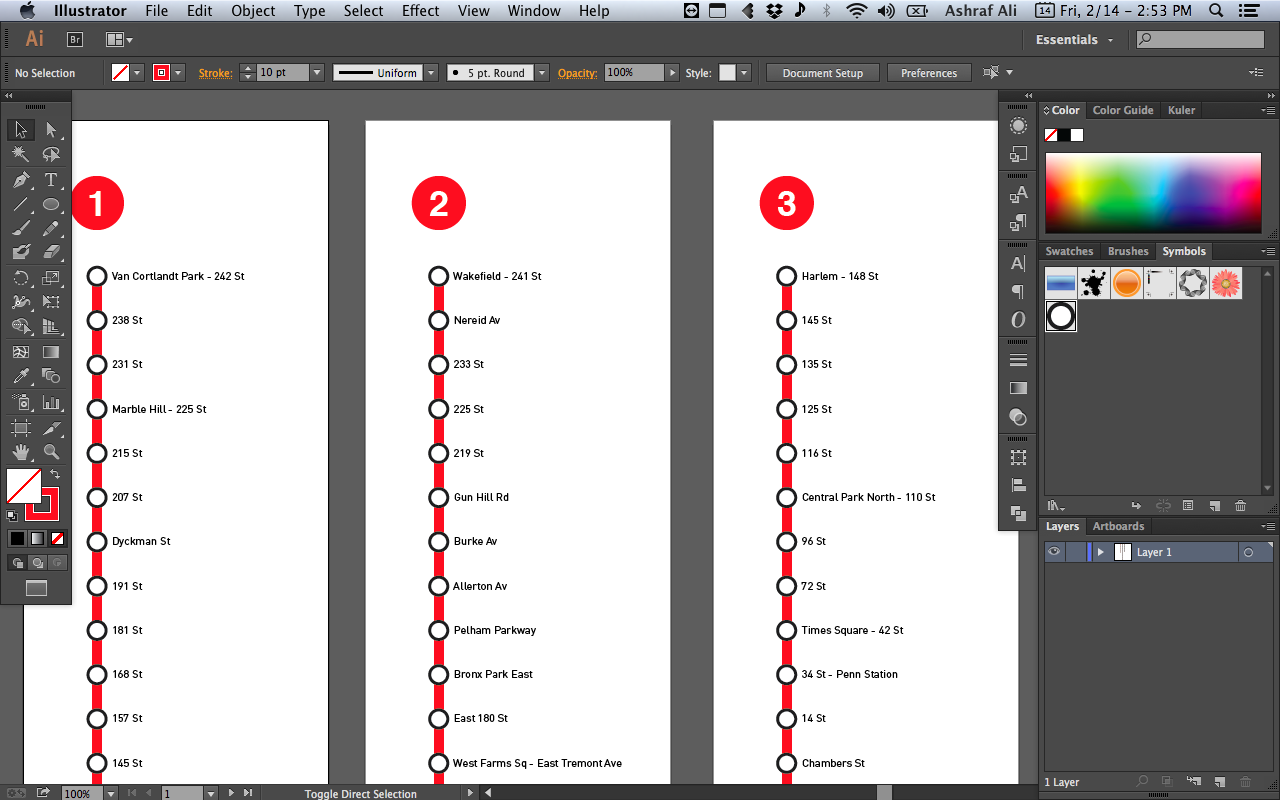Delete symbol with trash icon in Symbols panel

[x=1240, y=506]
